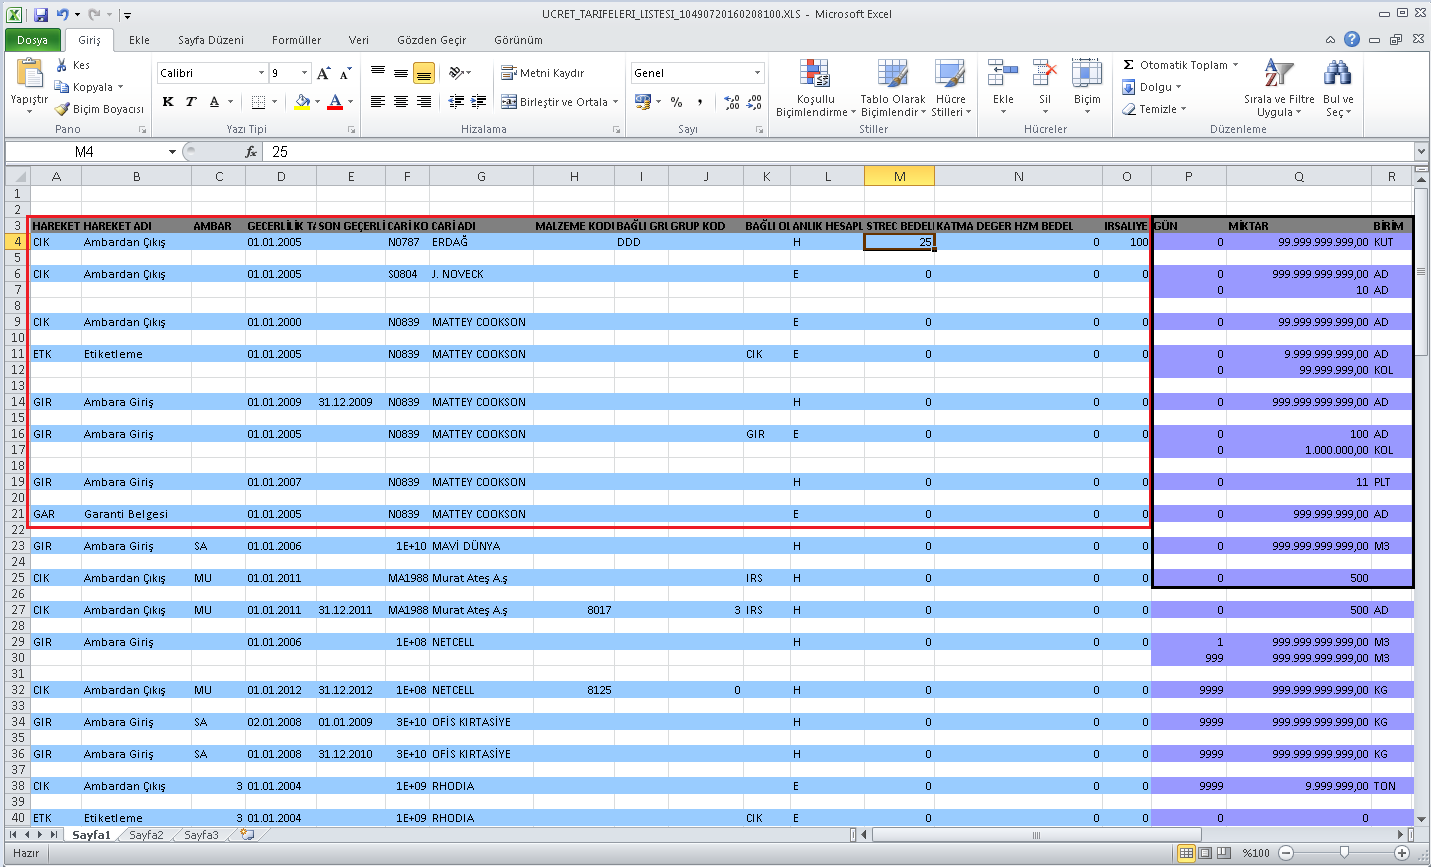Toggle underline A formatting
1431x867 pixels.
coord(214,102)
